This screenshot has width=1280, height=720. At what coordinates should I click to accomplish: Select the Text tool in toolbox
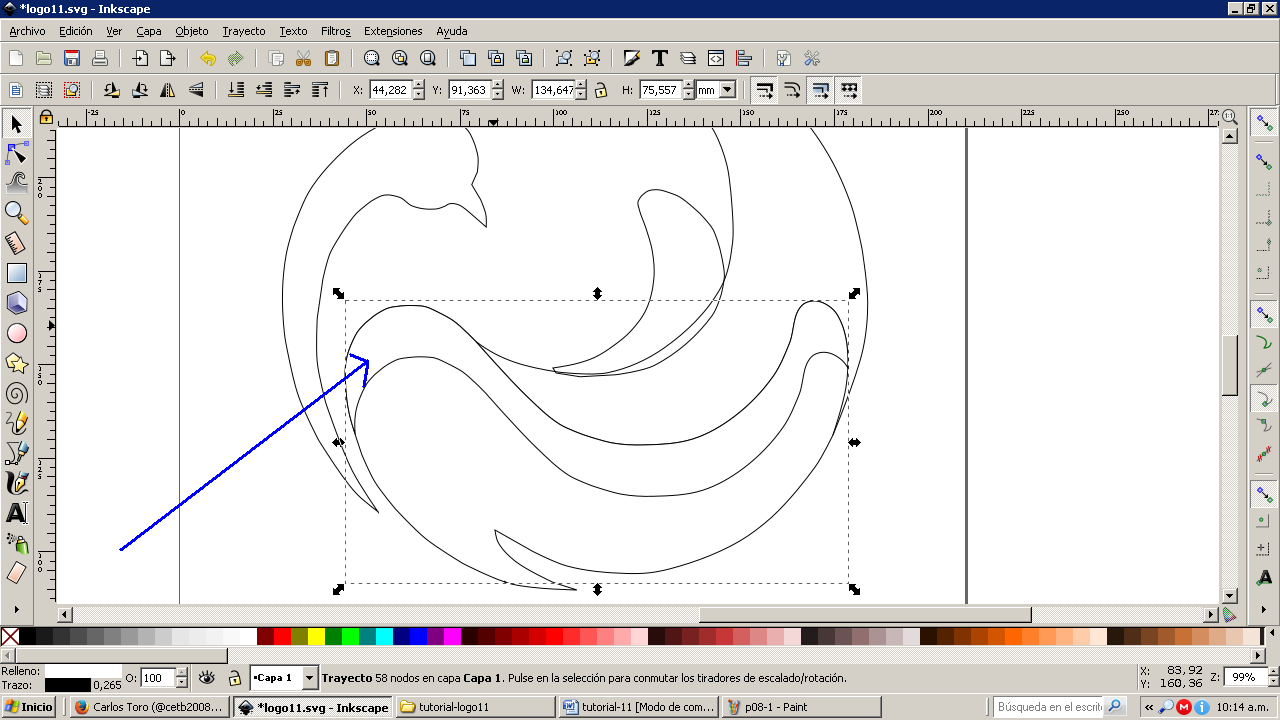[x=16, y=513]
